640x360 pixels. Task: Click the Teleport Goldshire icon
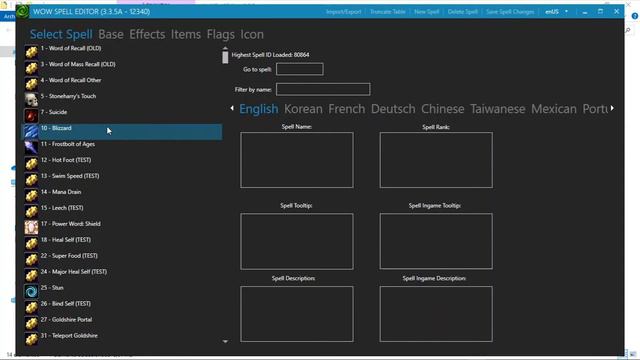tap(31, 339)
